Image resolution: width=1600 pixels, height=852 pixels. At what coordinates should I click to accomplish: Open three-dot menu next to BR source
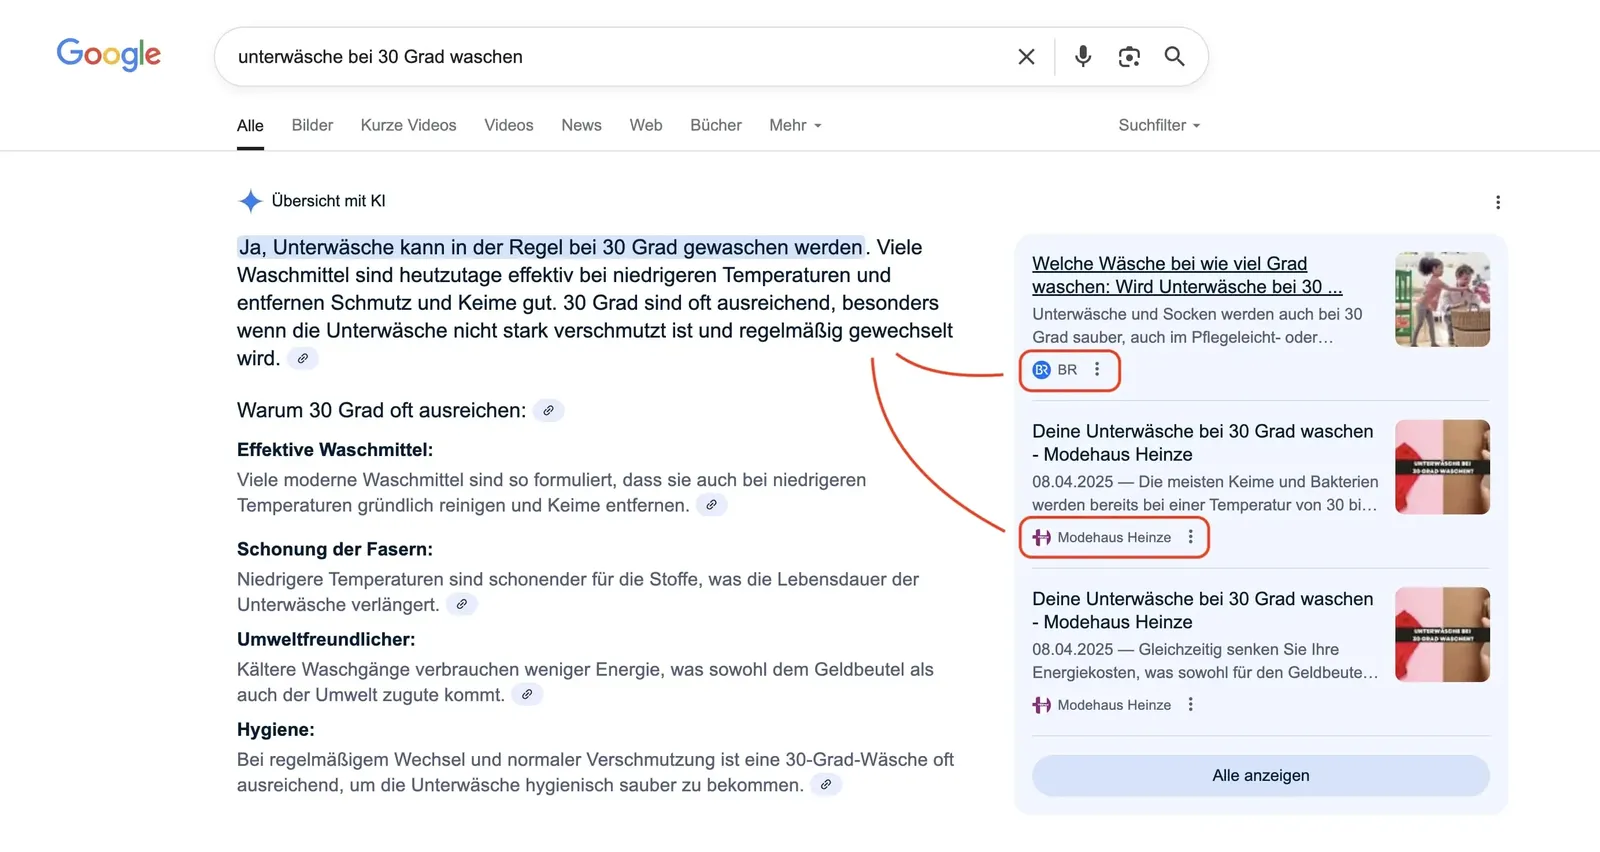(1097, 369)
